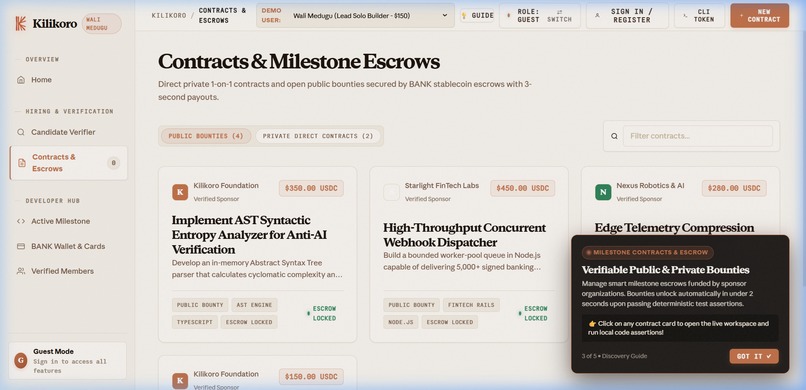This screenshot has width=806, height=390.
Task: Click ESCROW LOCKED tag beside NODE.JS
Action: 450,322
